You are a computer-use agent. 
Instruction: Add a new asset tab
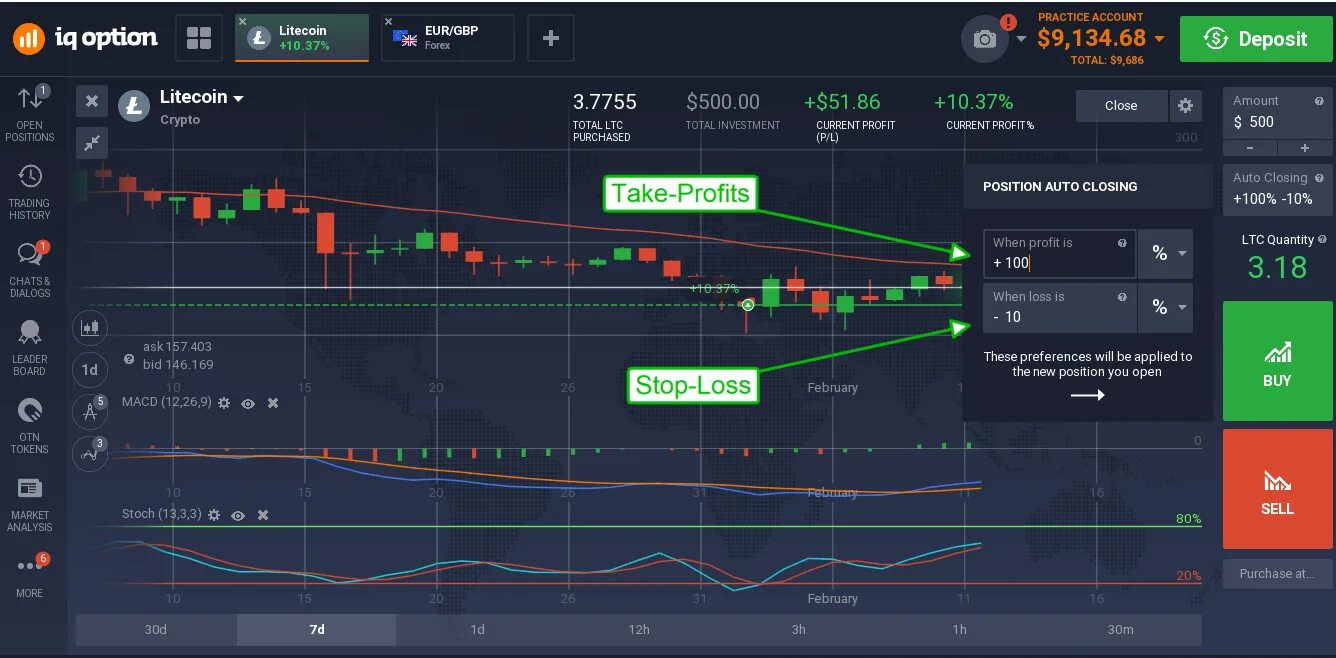pyautogui.click(x=550, y=39)
